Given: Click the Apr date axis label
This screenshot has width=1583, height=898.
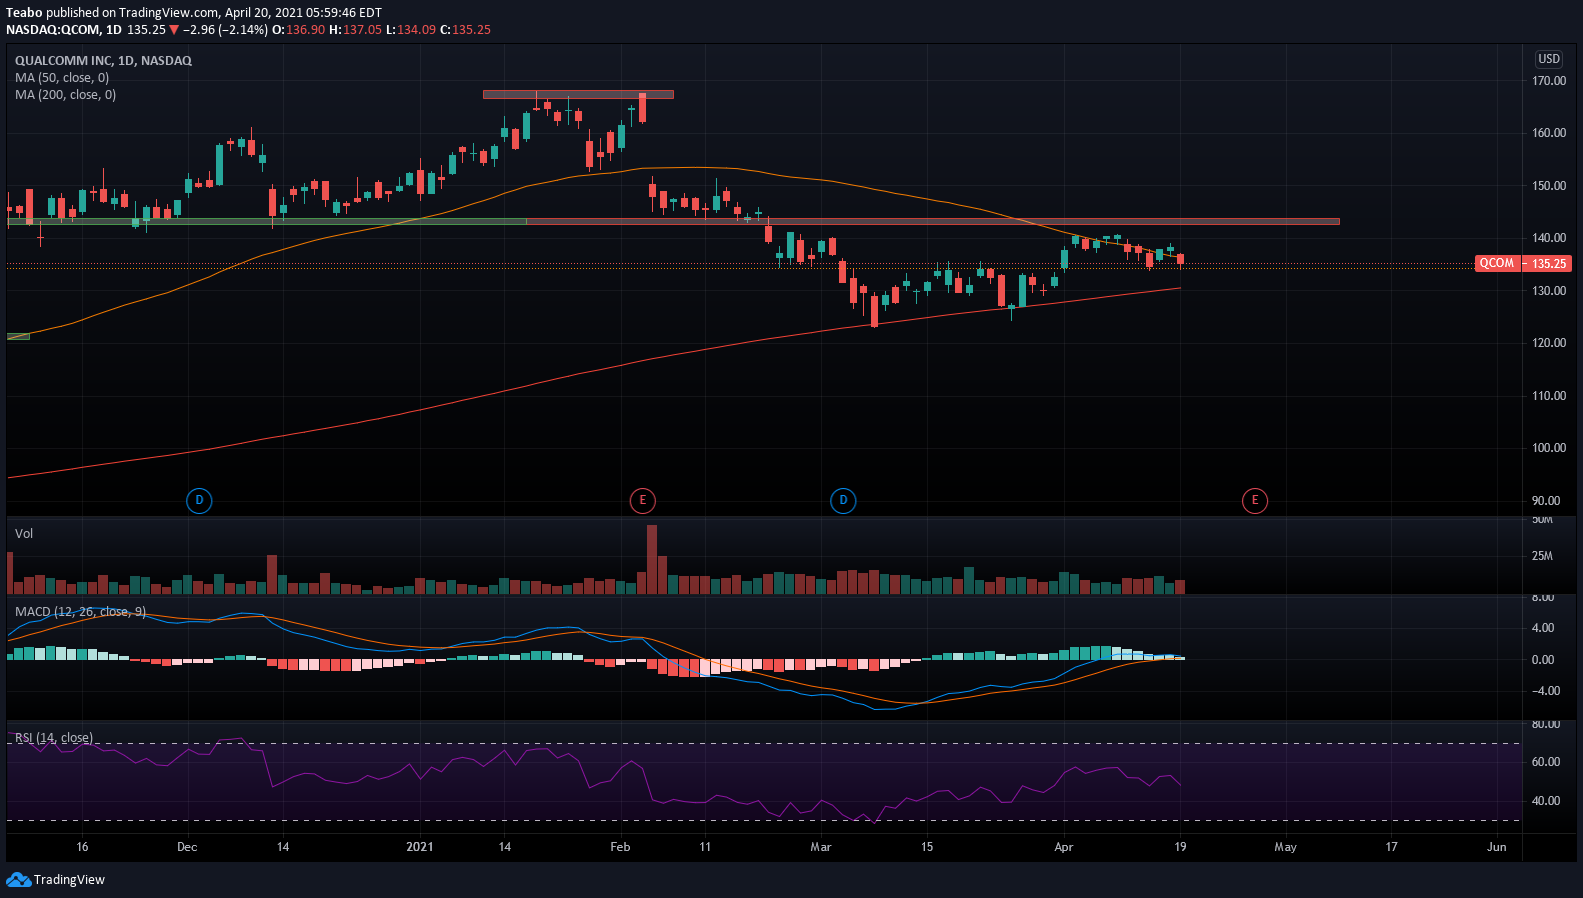Looking at the screenshot, I should click(1064, 847).
